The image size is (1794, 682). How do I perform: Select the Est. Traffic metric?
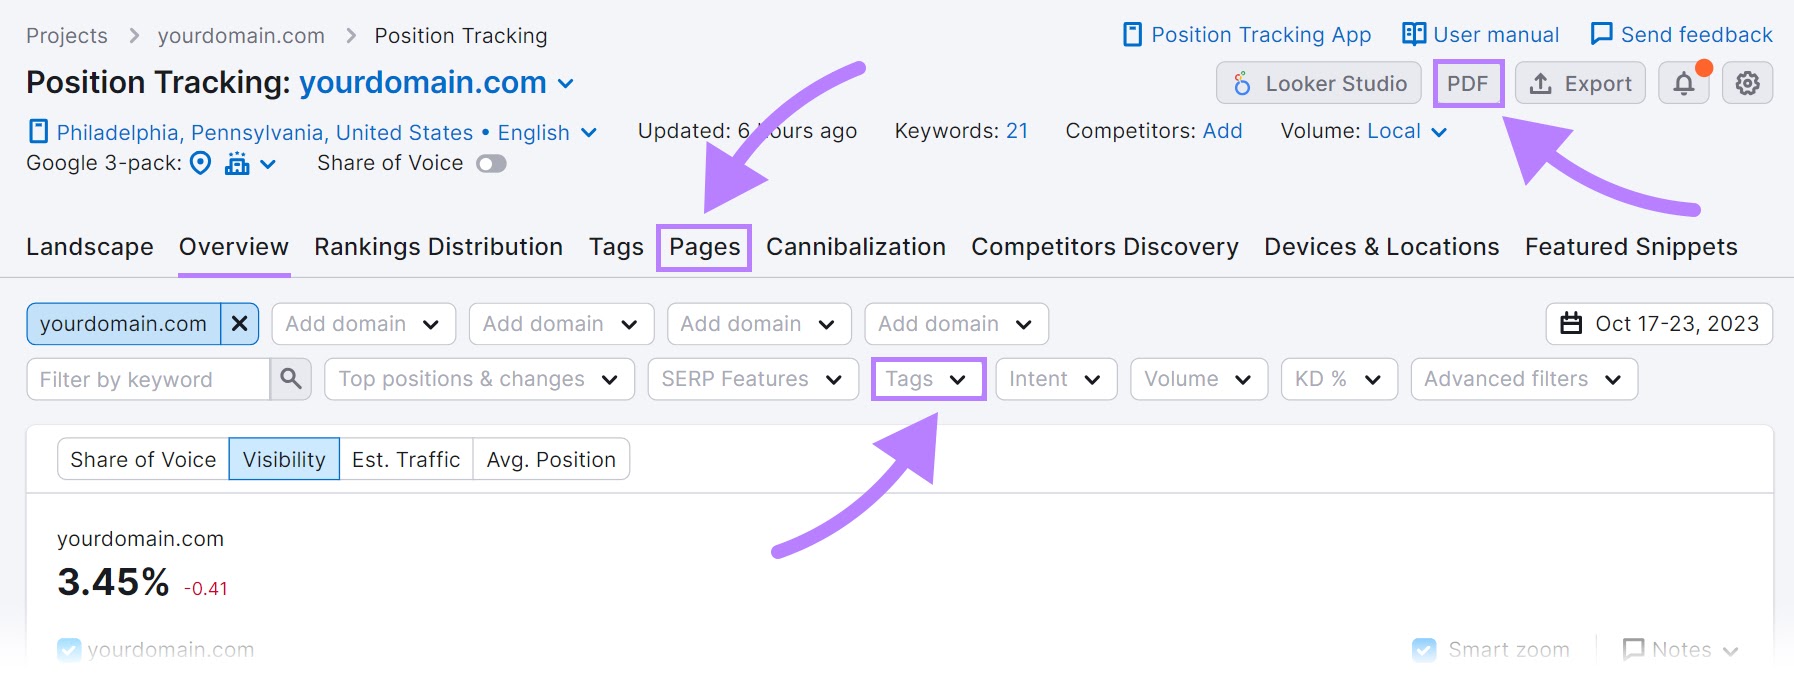[406, 459]
